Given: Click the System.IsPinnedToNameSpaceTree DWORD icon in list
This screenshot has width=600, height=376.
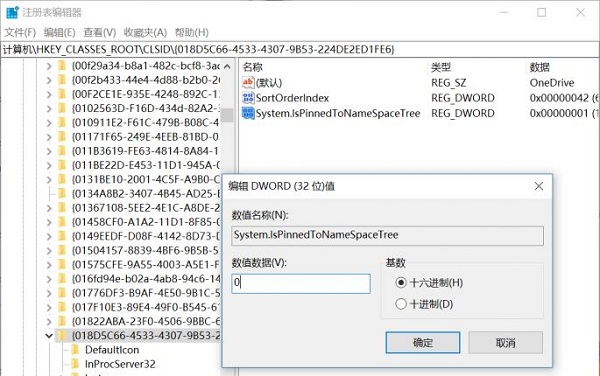Looking at the screenshot, I should pos(248,113).
